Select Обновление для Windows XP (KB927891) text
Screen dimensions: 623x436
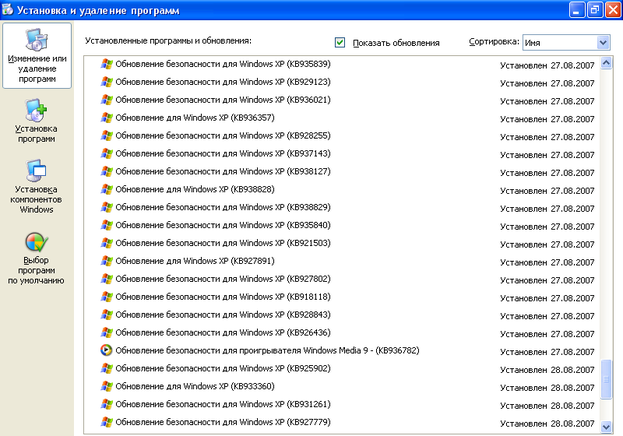point(195,261)
